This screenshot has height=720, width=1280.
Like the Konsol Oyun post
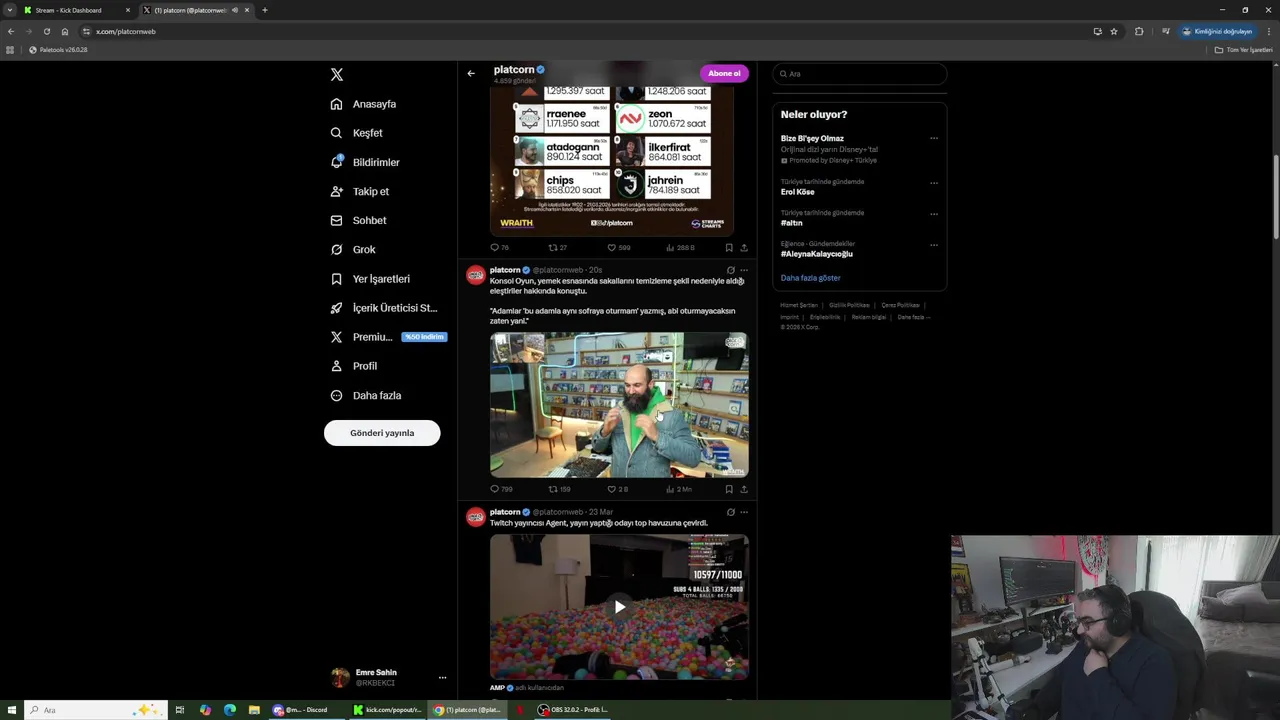[x=612, y=489]
